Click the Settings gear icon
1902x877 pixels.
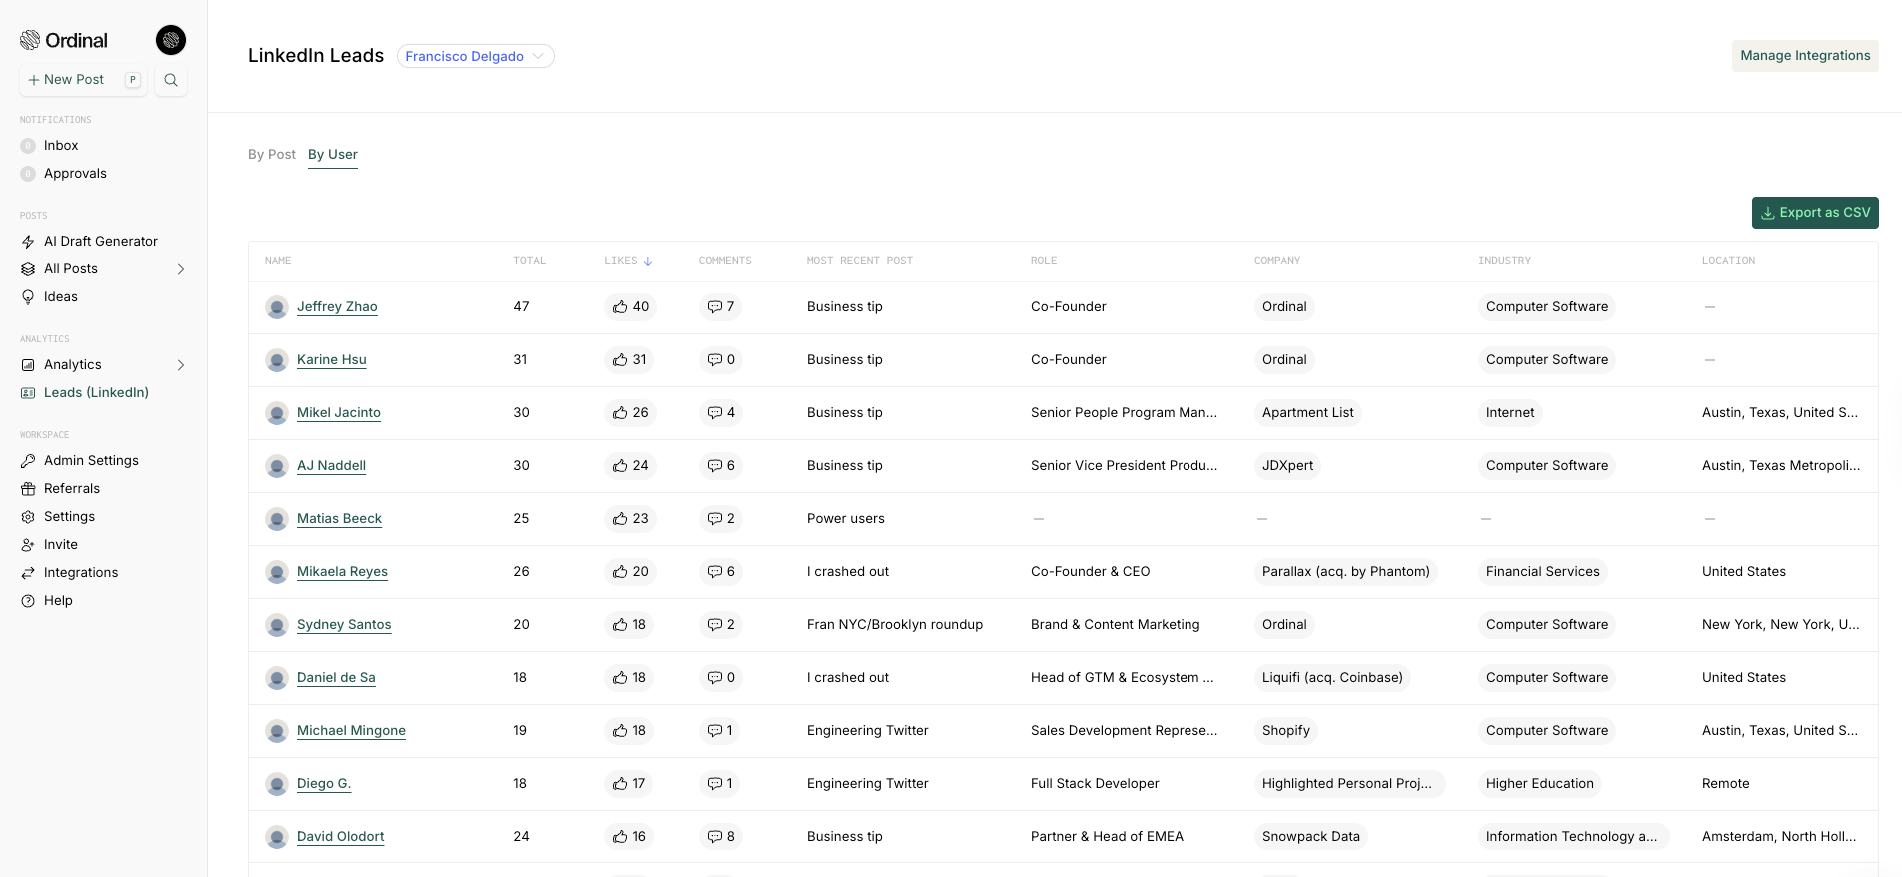pyautogui.click(x=28, y=517)
